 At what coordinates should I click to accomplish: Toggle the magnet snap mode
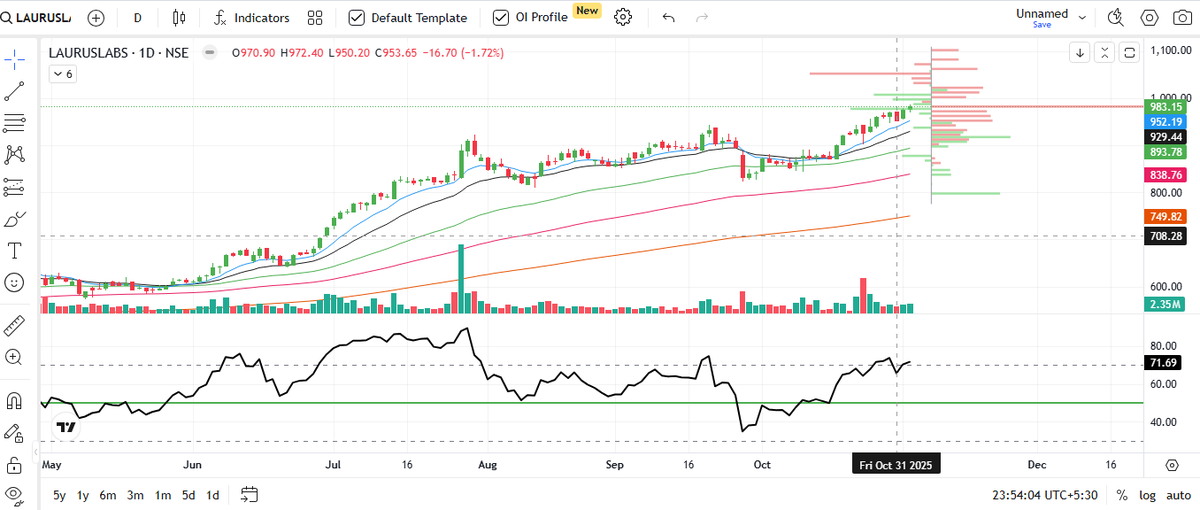click(x=14, y=401)
